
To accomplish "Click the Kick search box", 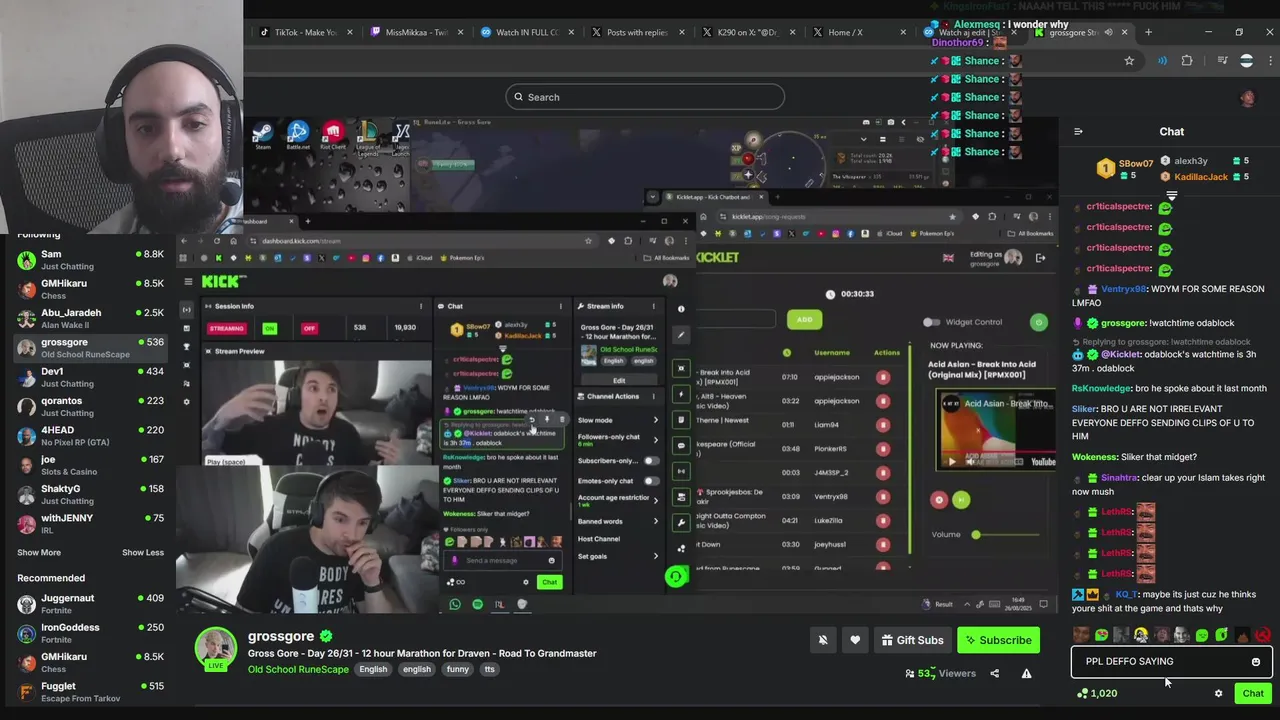I will [x=645, y=97].
